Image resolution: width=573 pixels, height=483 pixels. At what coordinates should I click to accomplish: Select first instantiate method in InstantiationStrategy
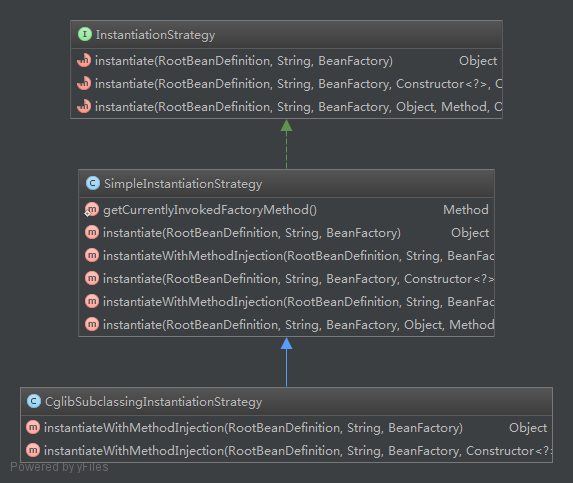coord(244,61)
